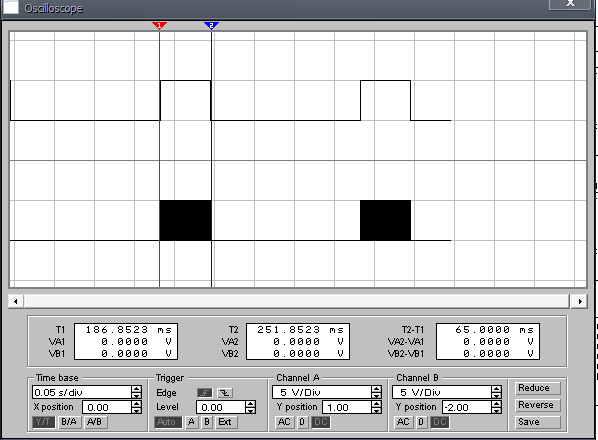Decrease the Trigger Level value
Screen dimensions: 598x440
click(x=250, y=411)
